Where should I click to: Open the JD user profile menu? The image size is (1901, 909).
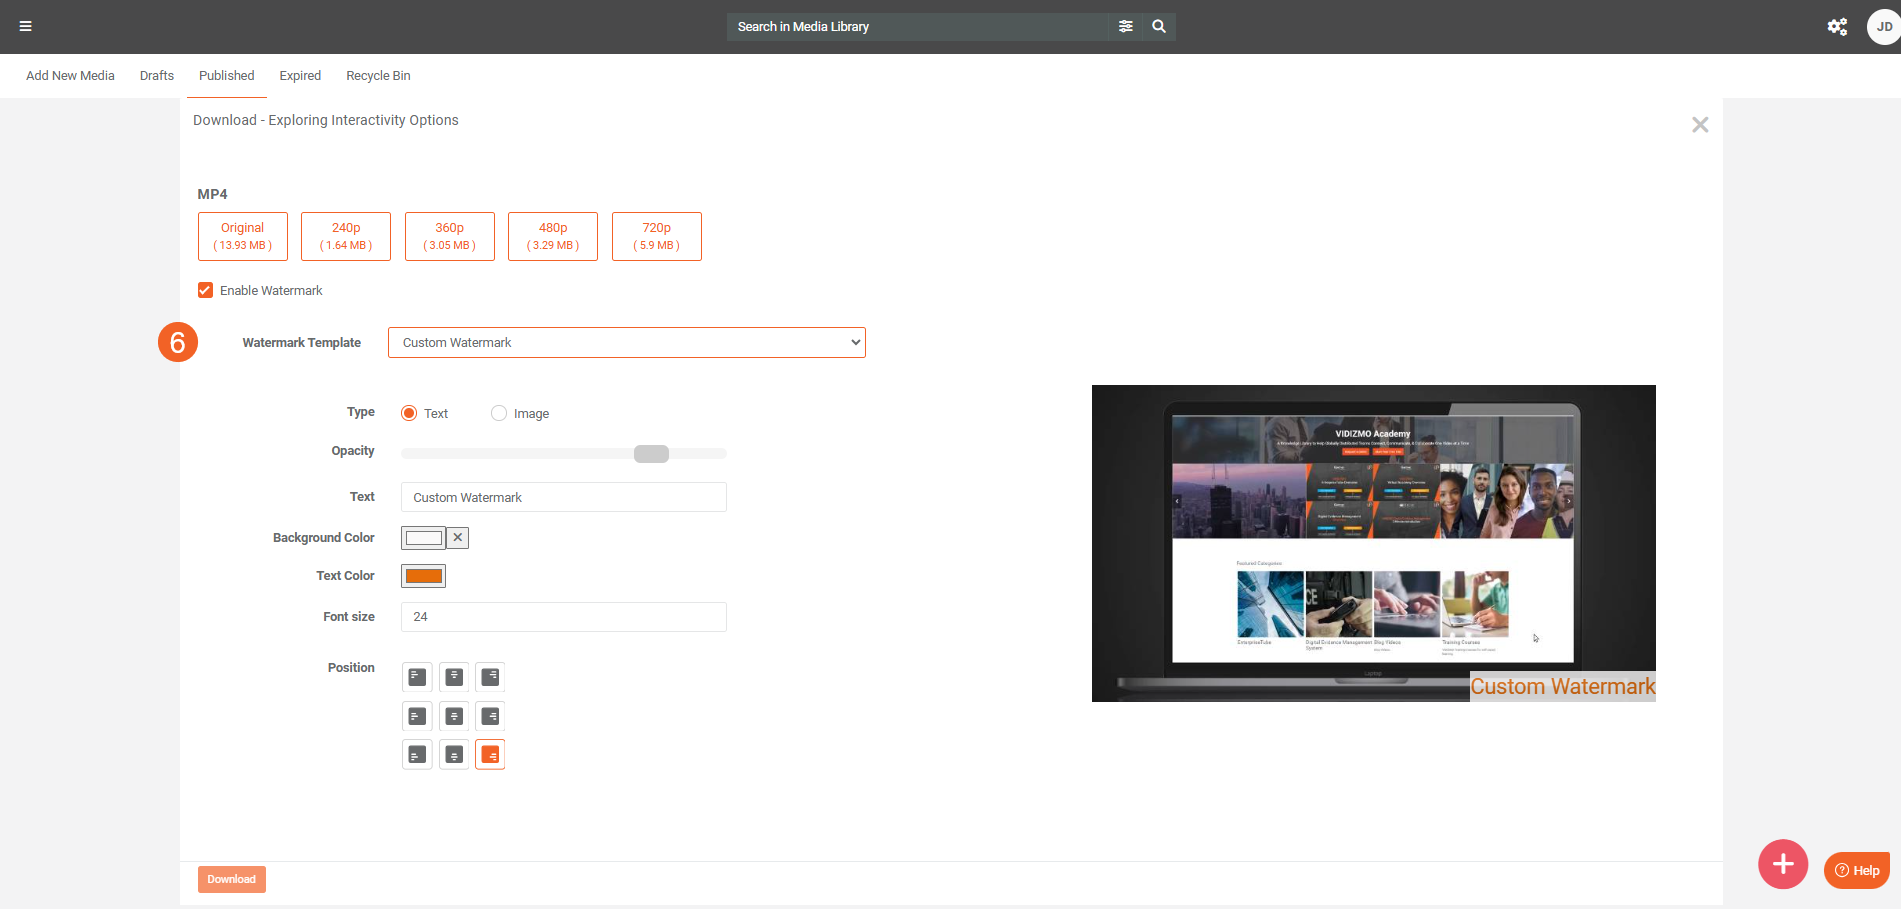1883,27
